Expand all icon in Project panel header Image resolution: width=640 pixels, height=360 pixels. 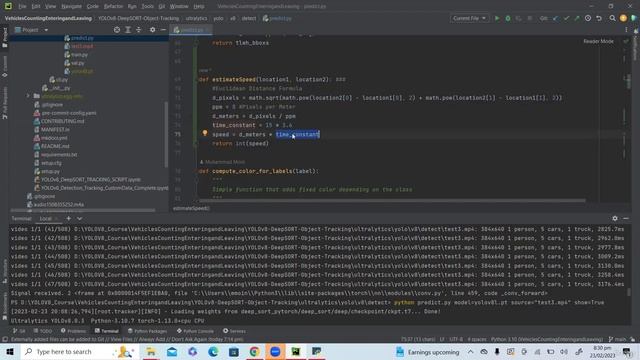[x=128, y=30]
